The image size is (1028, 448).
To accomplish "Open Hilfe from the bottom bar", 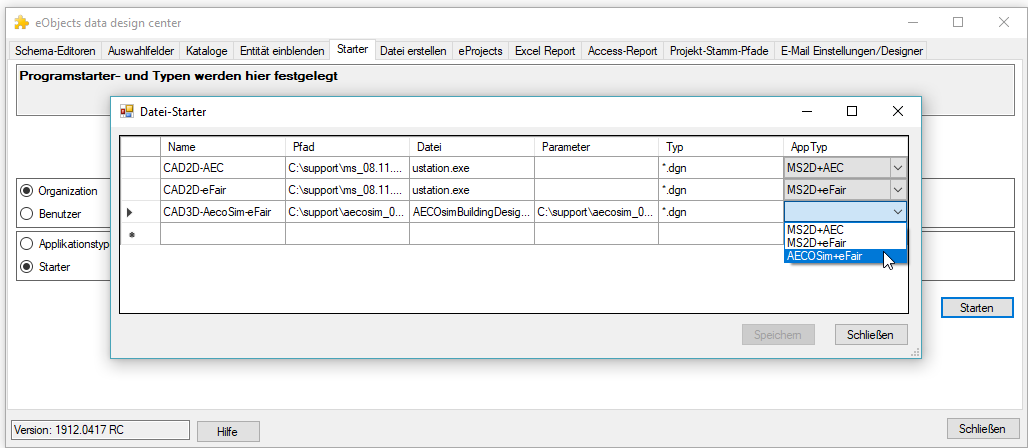I will tap(227, 432).
